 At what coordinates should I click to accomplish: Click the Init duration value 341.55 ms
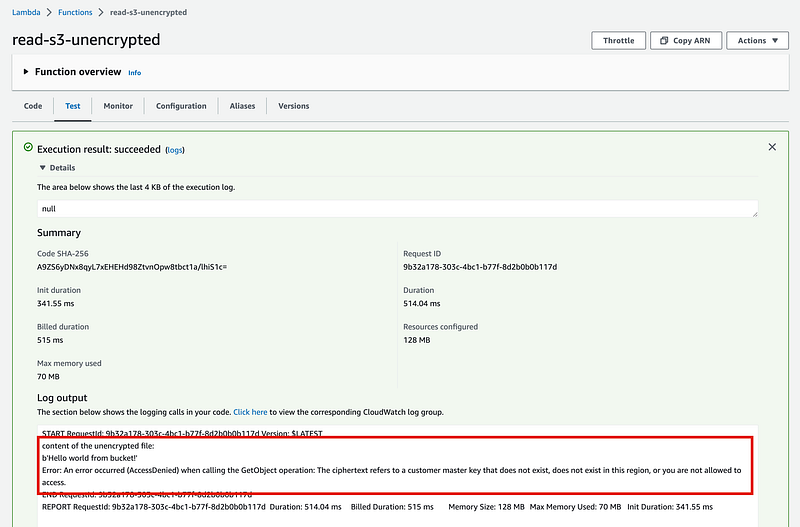pos(56,304)
